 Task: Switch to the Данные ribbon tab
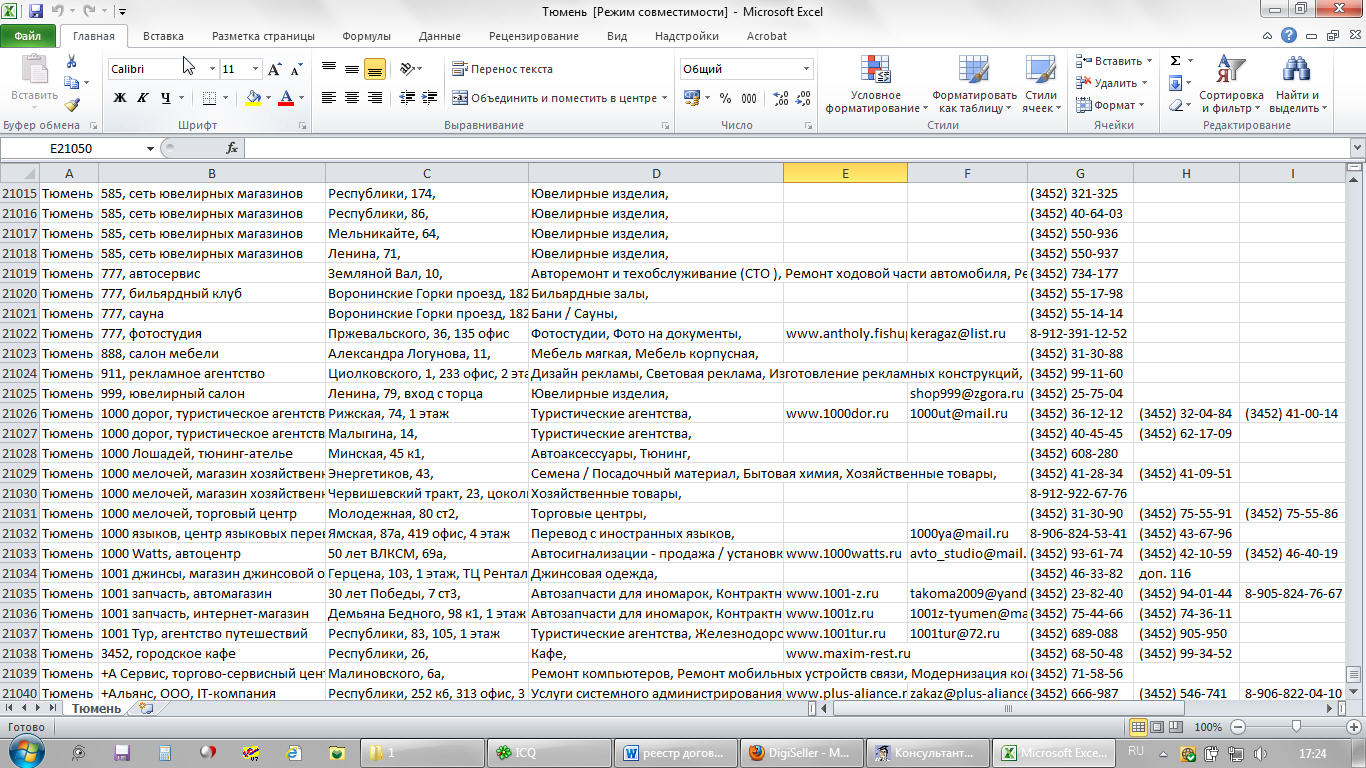[440, 36]
